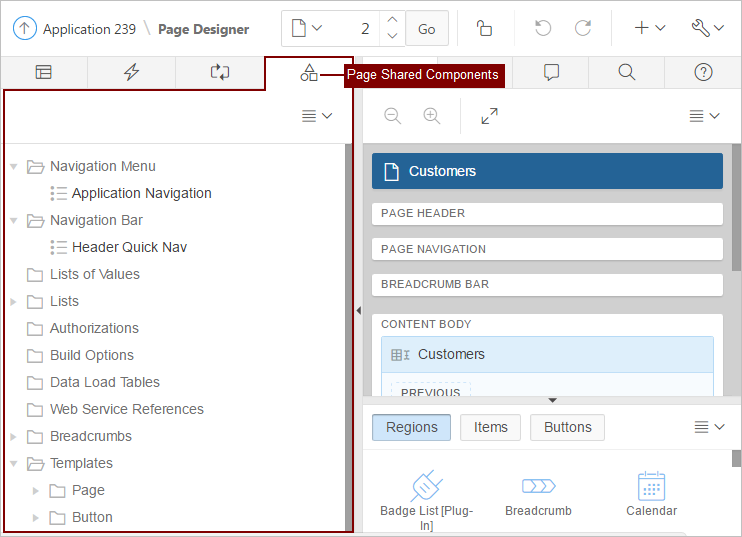
Task: Click Application 239 breadcrumb link
Action: (x=89, y=29)
